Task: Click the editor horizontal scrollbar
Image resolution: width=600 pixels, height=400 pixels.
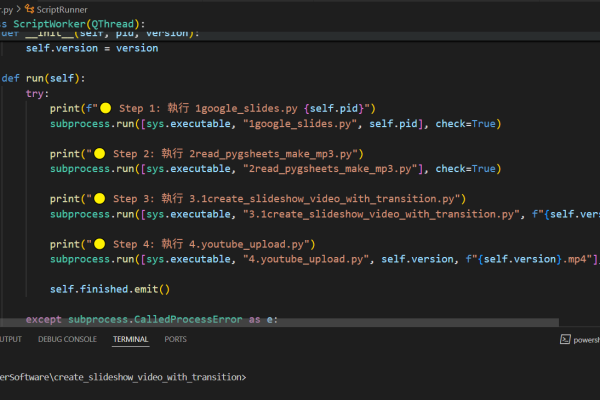Action: pyautogui.click(x=280, y=323)
